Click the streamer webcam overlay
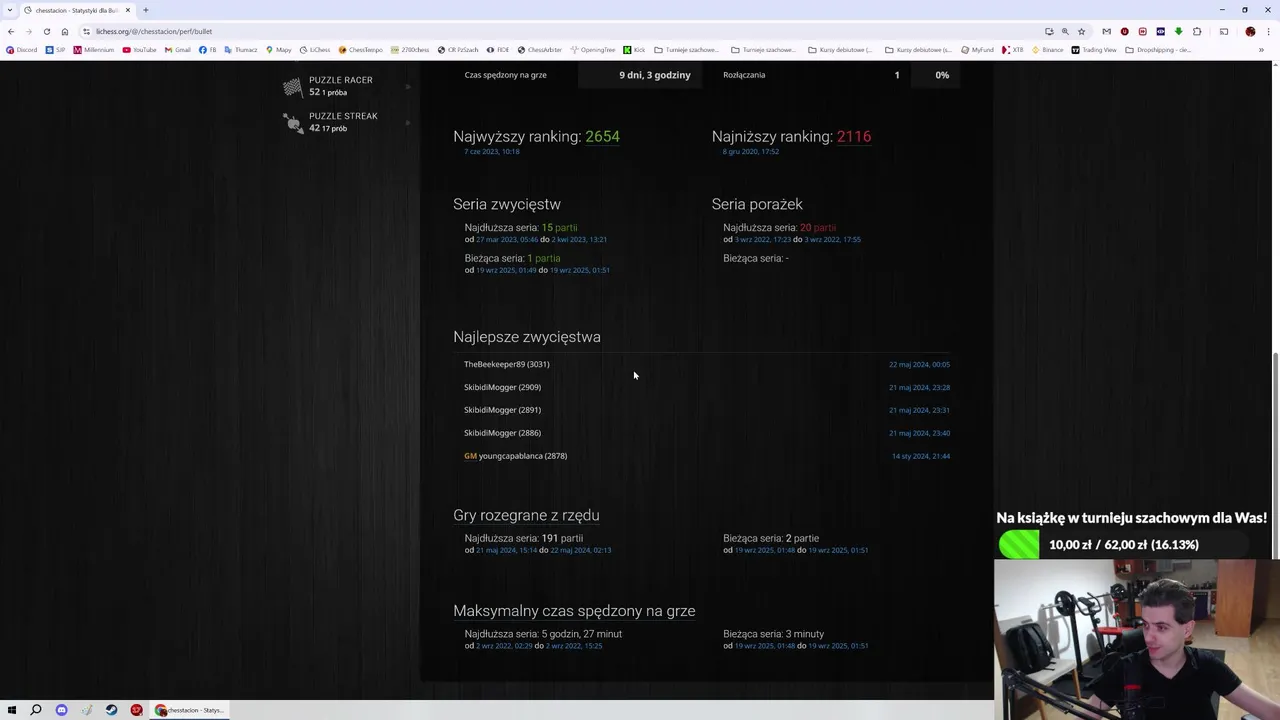1280x720 pixels. (x=1137, y=639)
